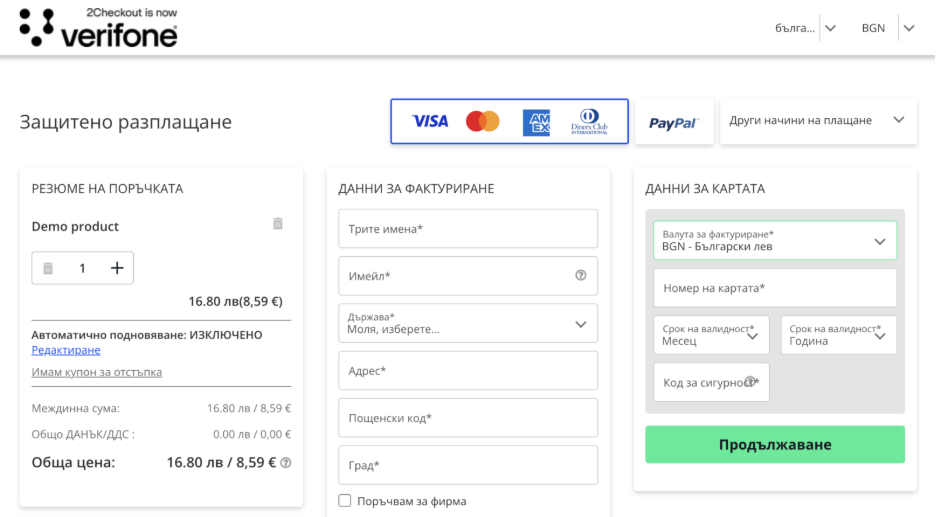Open the language selector dropdown
Viewport: 936px width, 517px height.
pyautogui.click(x=806, y=28)
